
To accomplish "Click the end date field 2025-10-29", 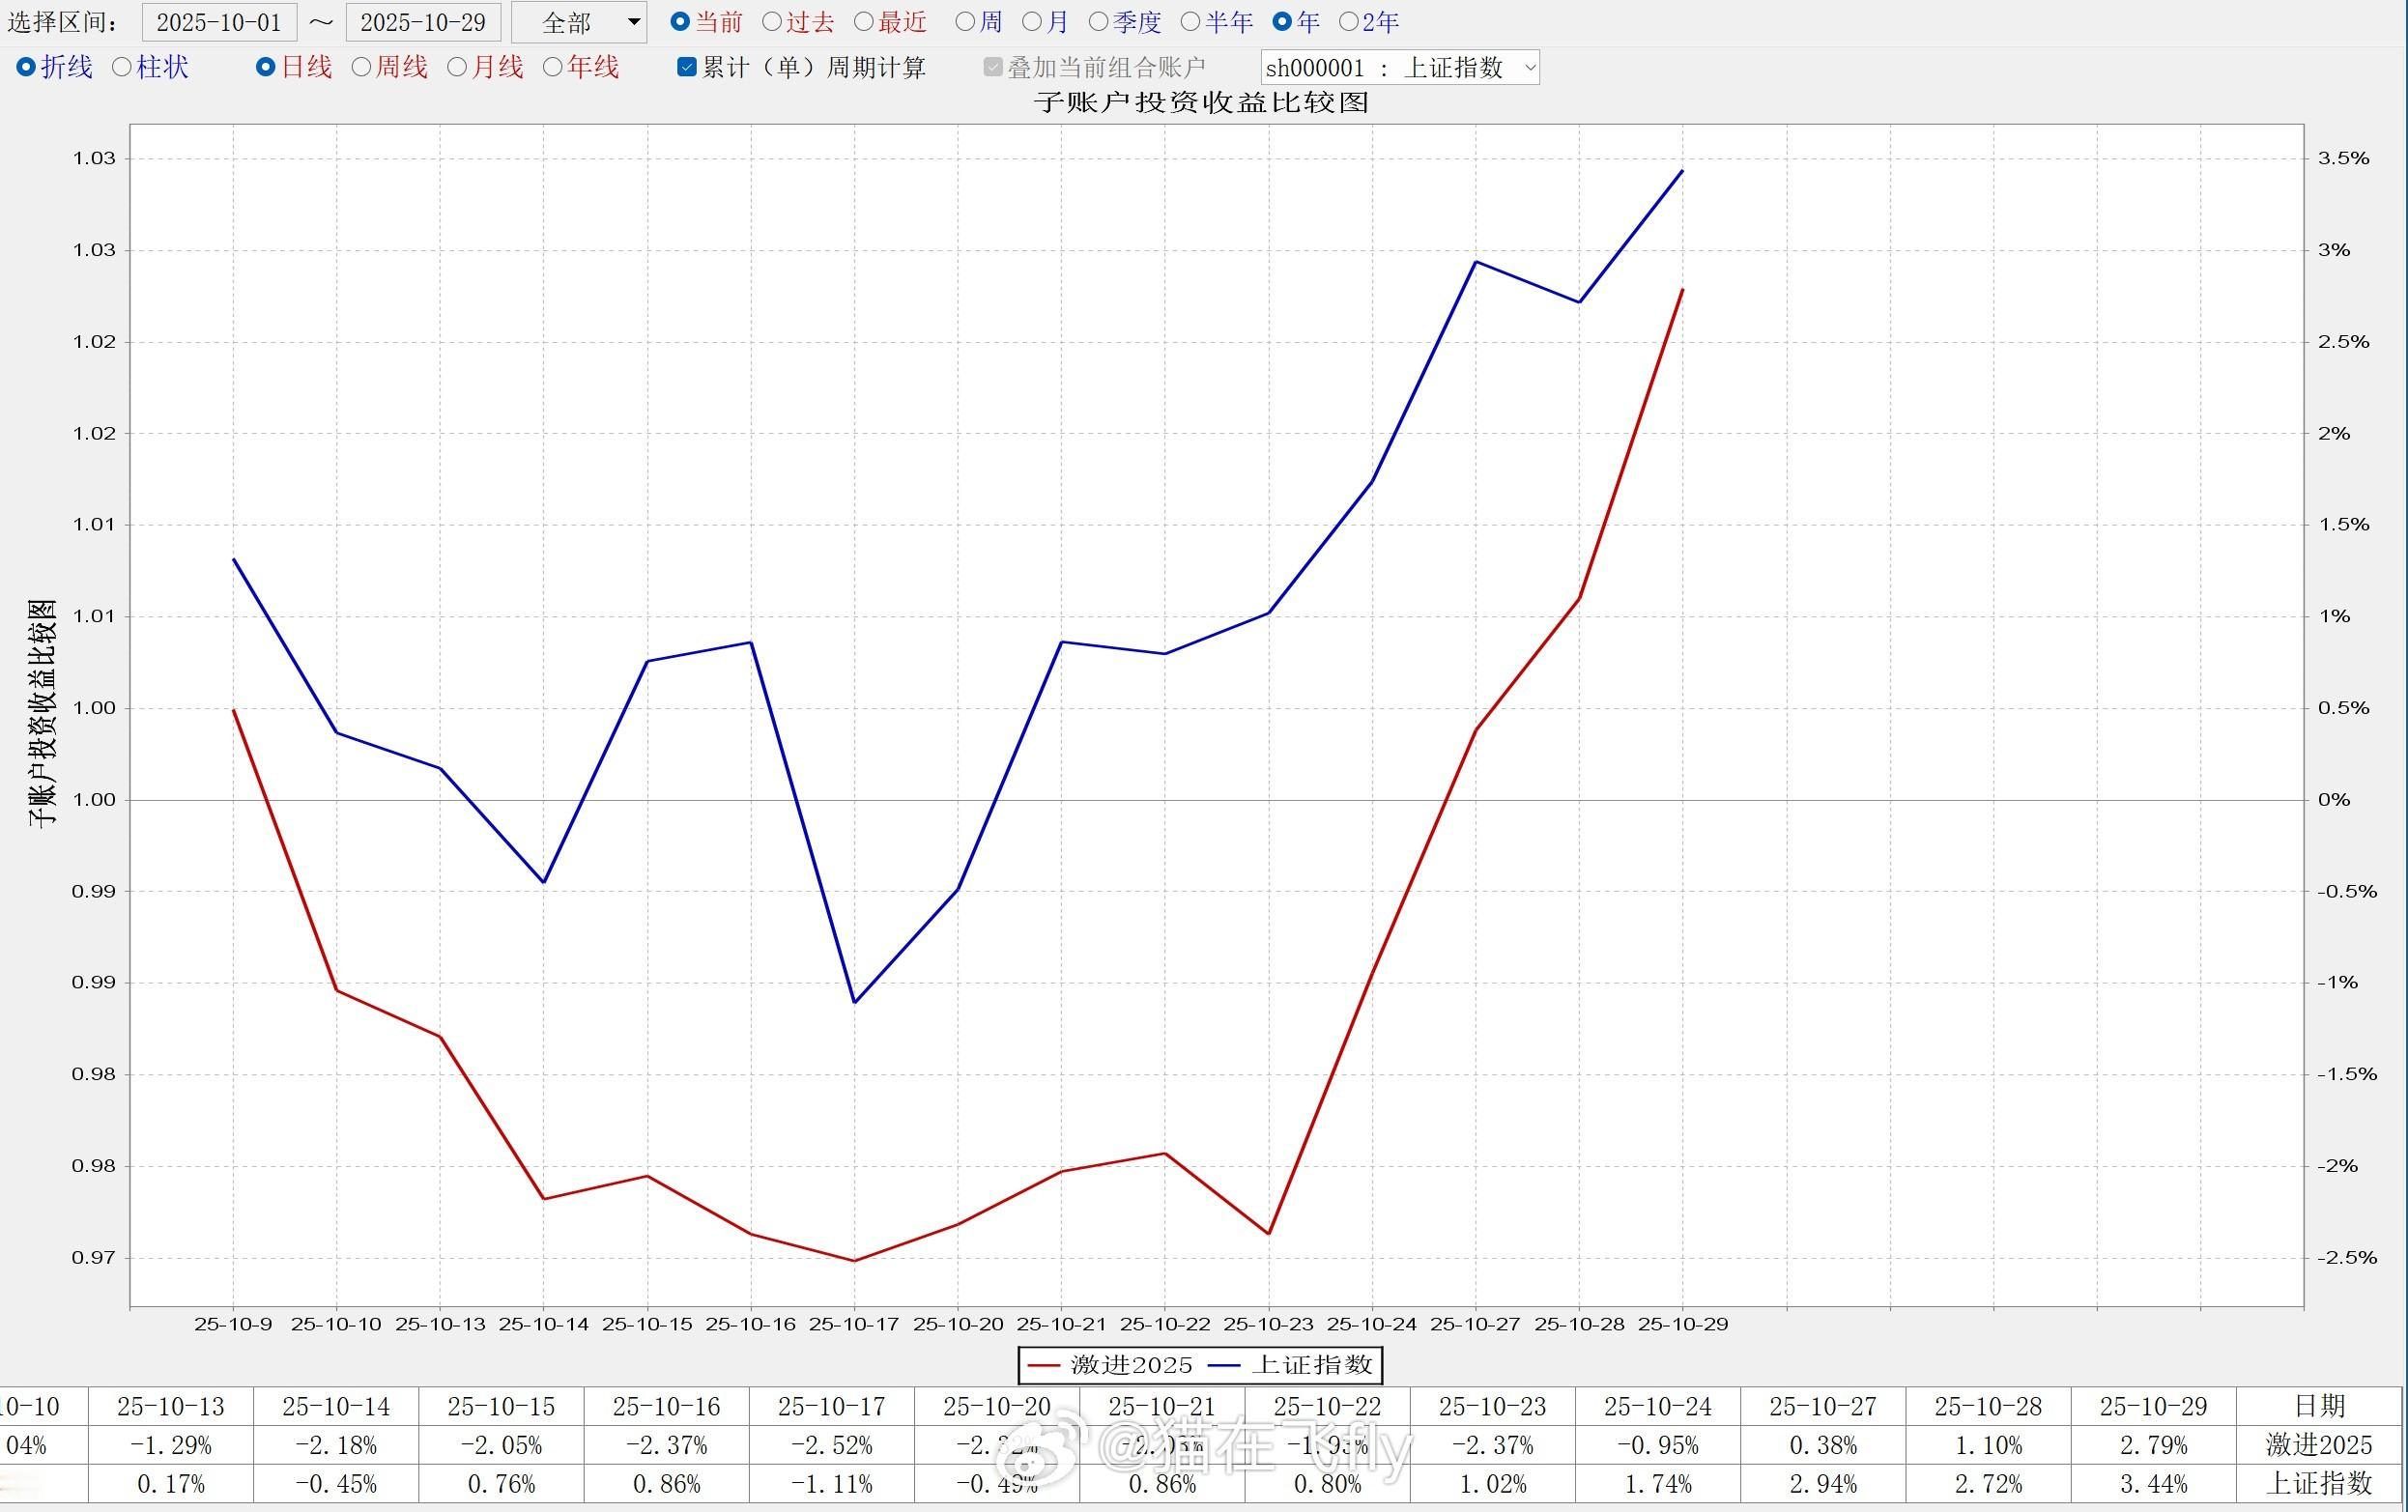I will tap(423, 22).
